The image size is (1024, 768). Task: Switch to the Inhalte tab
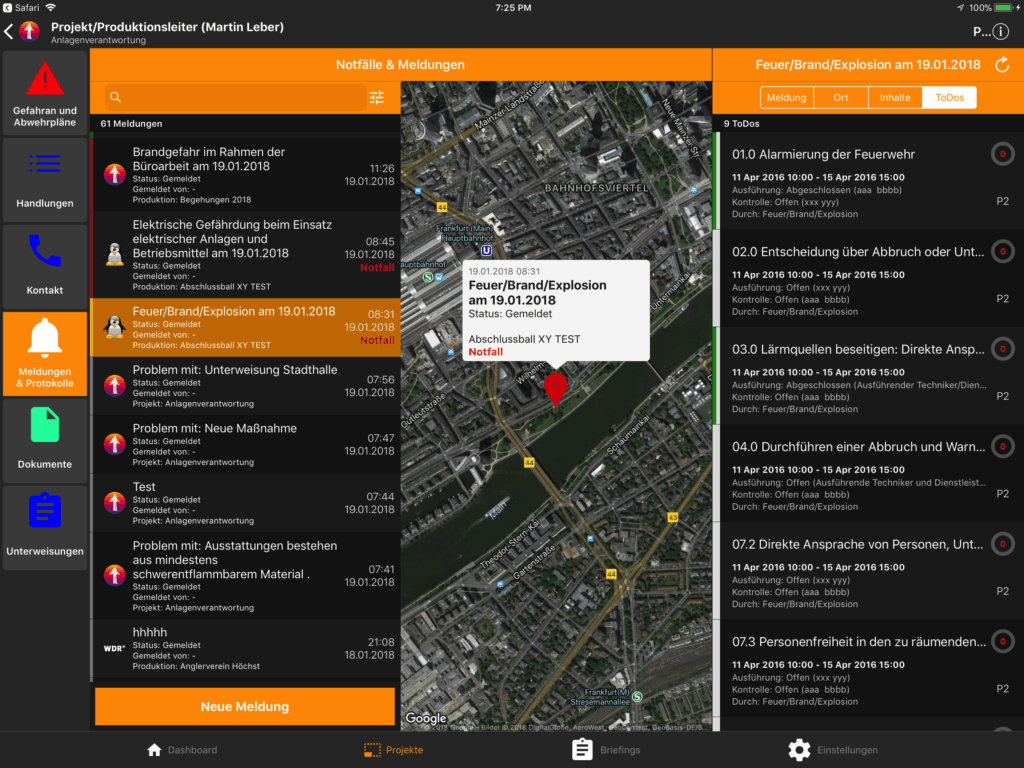(895, 97)
